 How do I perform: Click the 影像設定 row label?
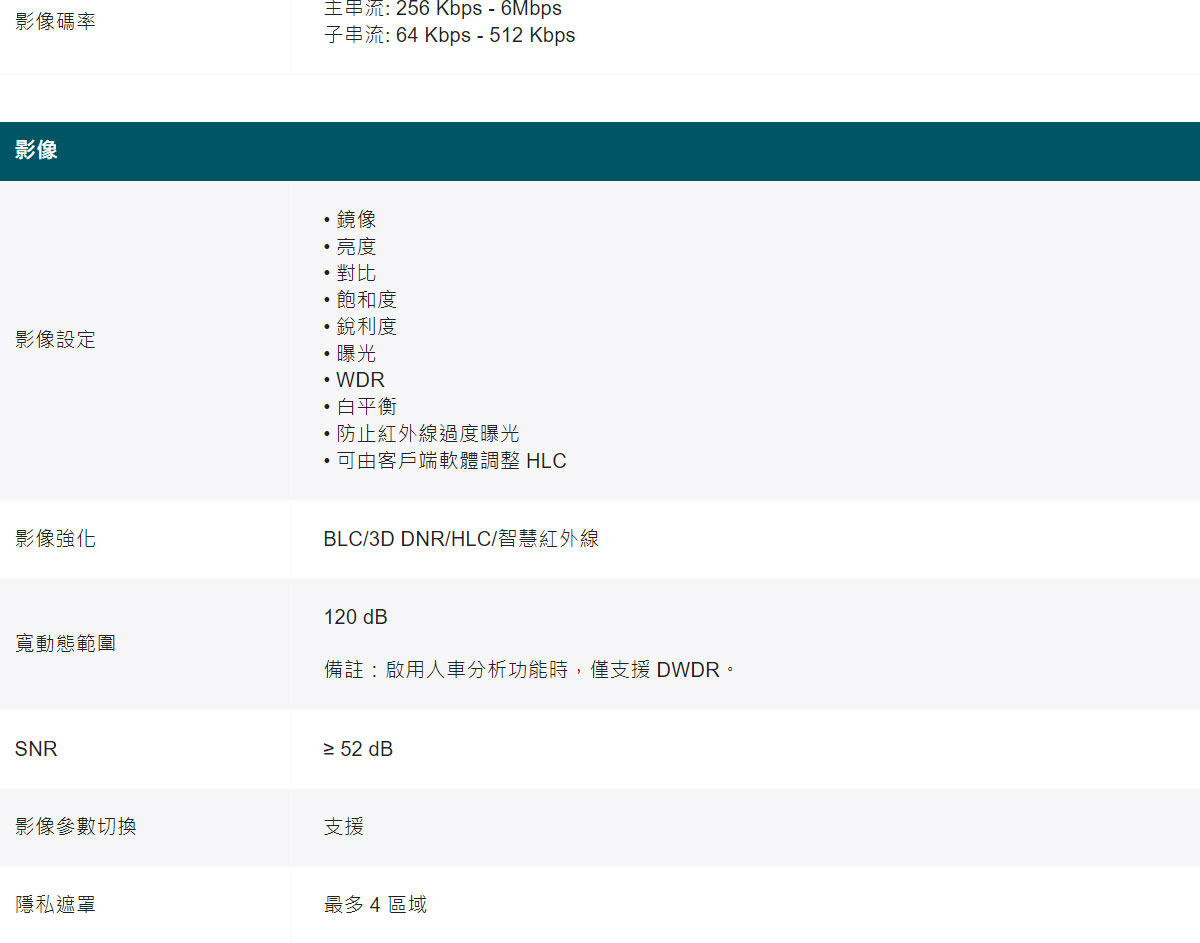tap(56, 340)
